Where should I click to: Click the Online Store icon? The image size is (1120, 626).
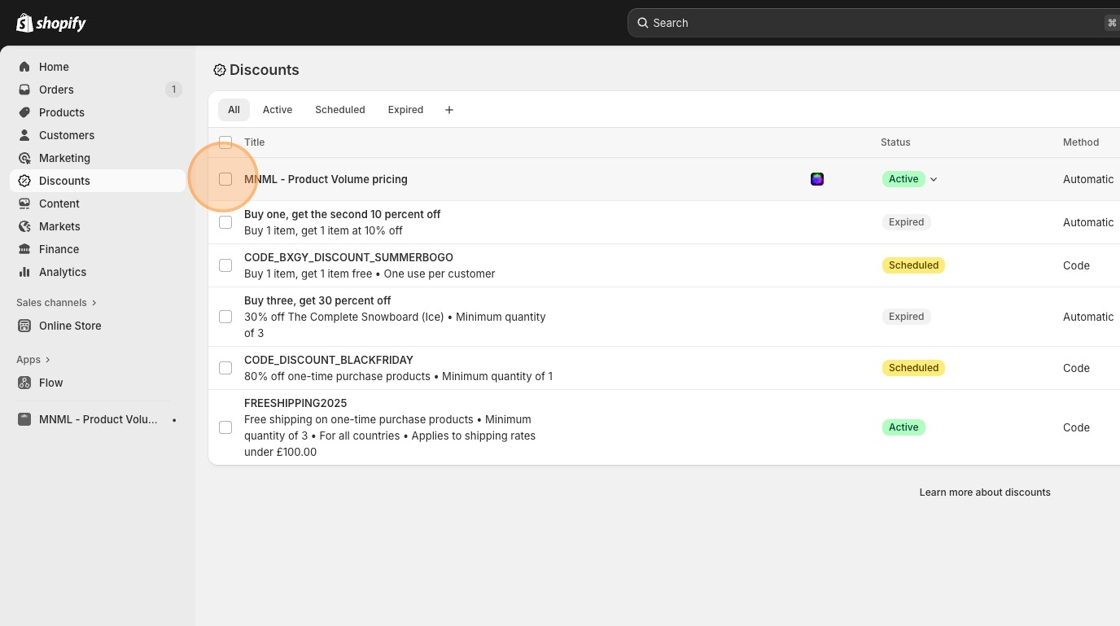[x=25, y=326]
